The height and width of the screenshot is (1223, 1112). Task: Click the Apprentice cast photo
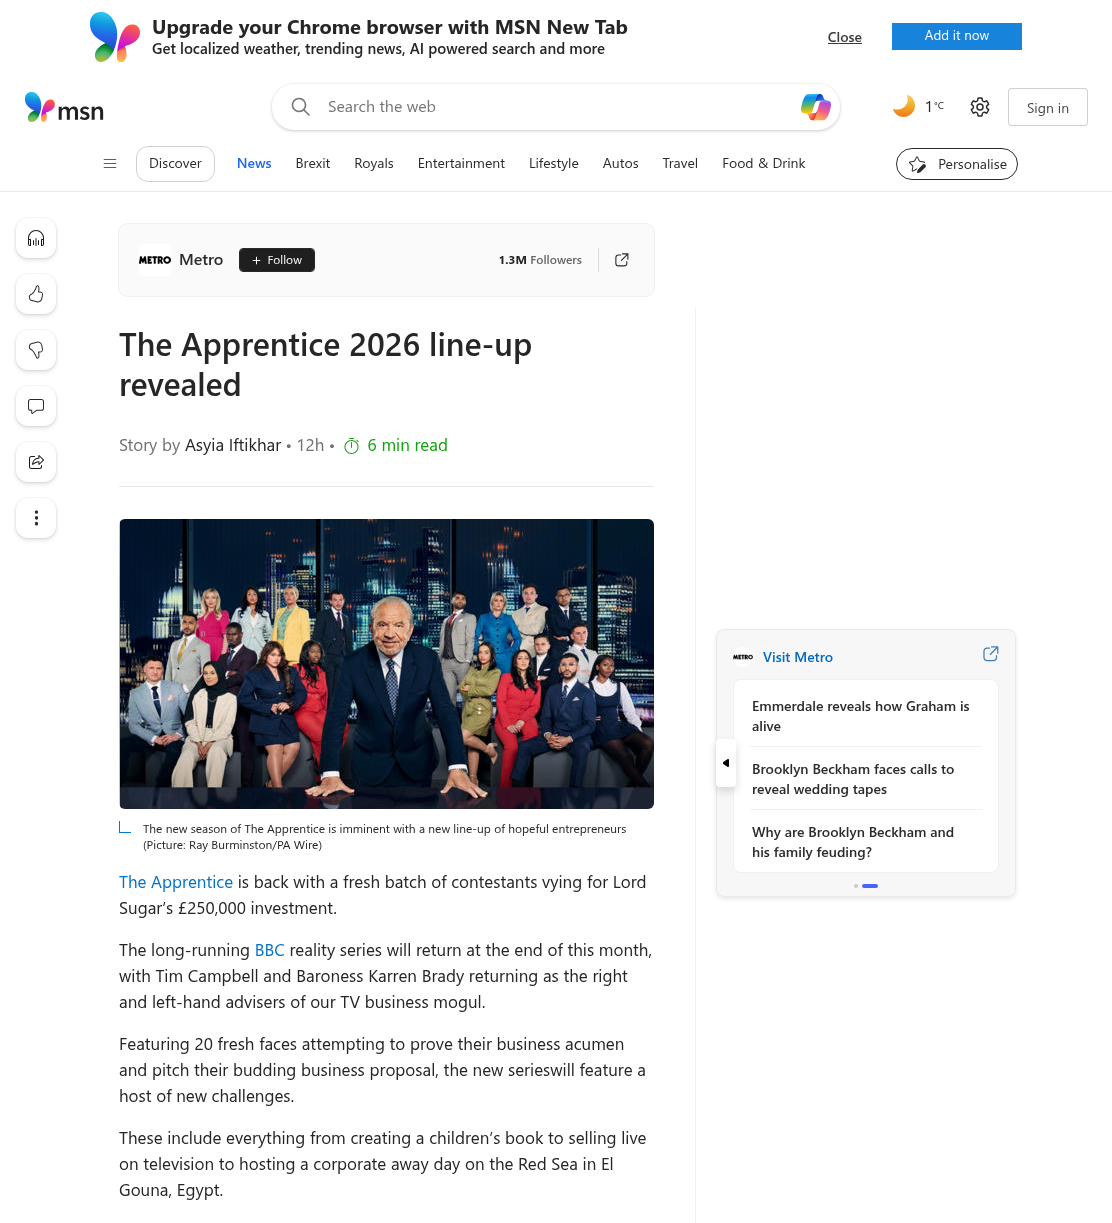387,664
